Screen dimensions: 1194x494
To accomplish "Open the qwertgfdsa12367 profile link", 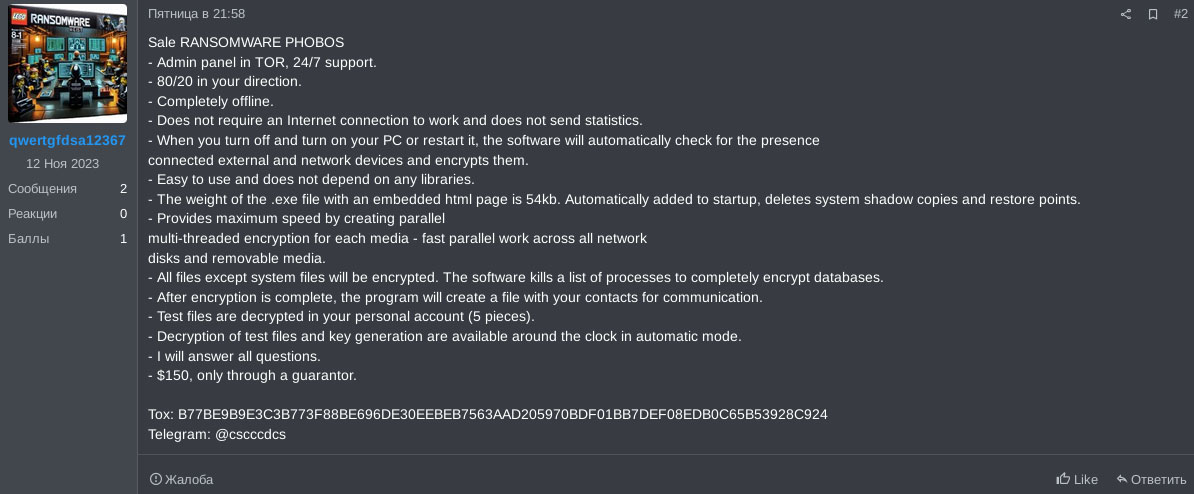I will (68, 140).
